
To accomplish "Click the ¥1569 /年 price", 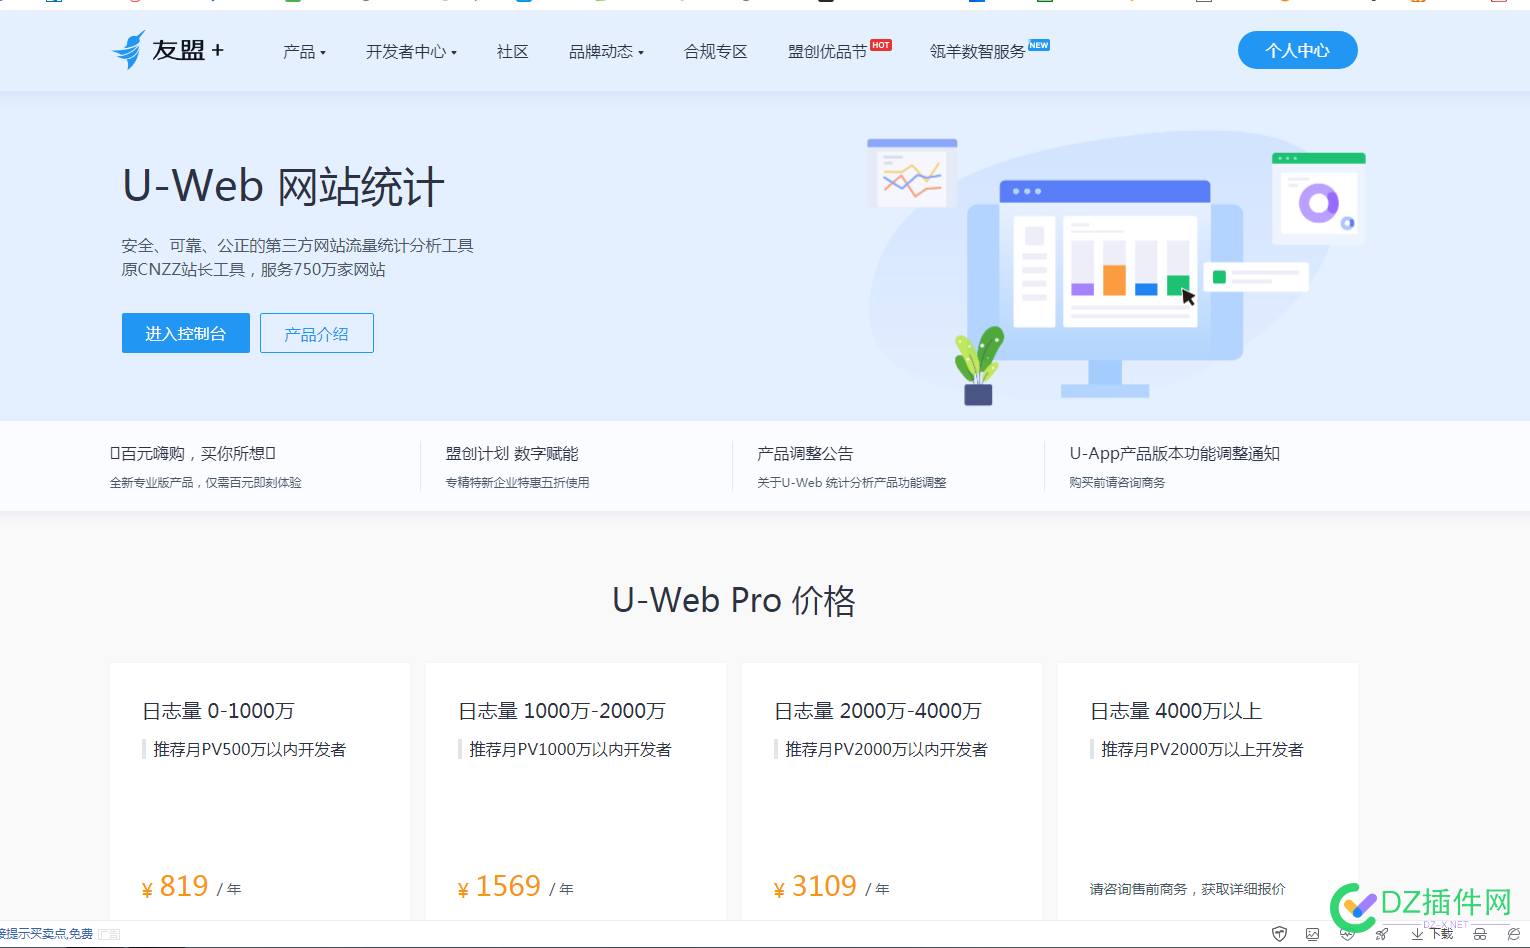I will [515, 886].
